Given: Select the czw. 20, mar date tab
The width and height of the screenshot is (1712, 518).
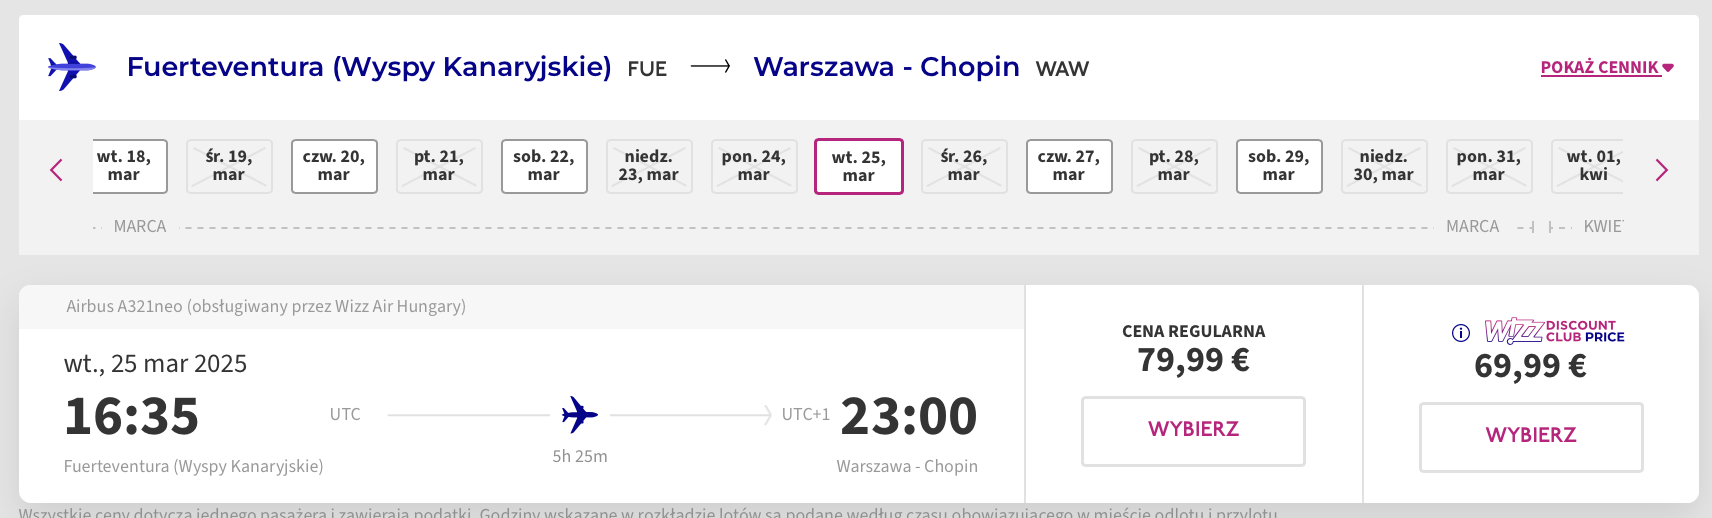Looking at the screenshot, I should [334, 166].
